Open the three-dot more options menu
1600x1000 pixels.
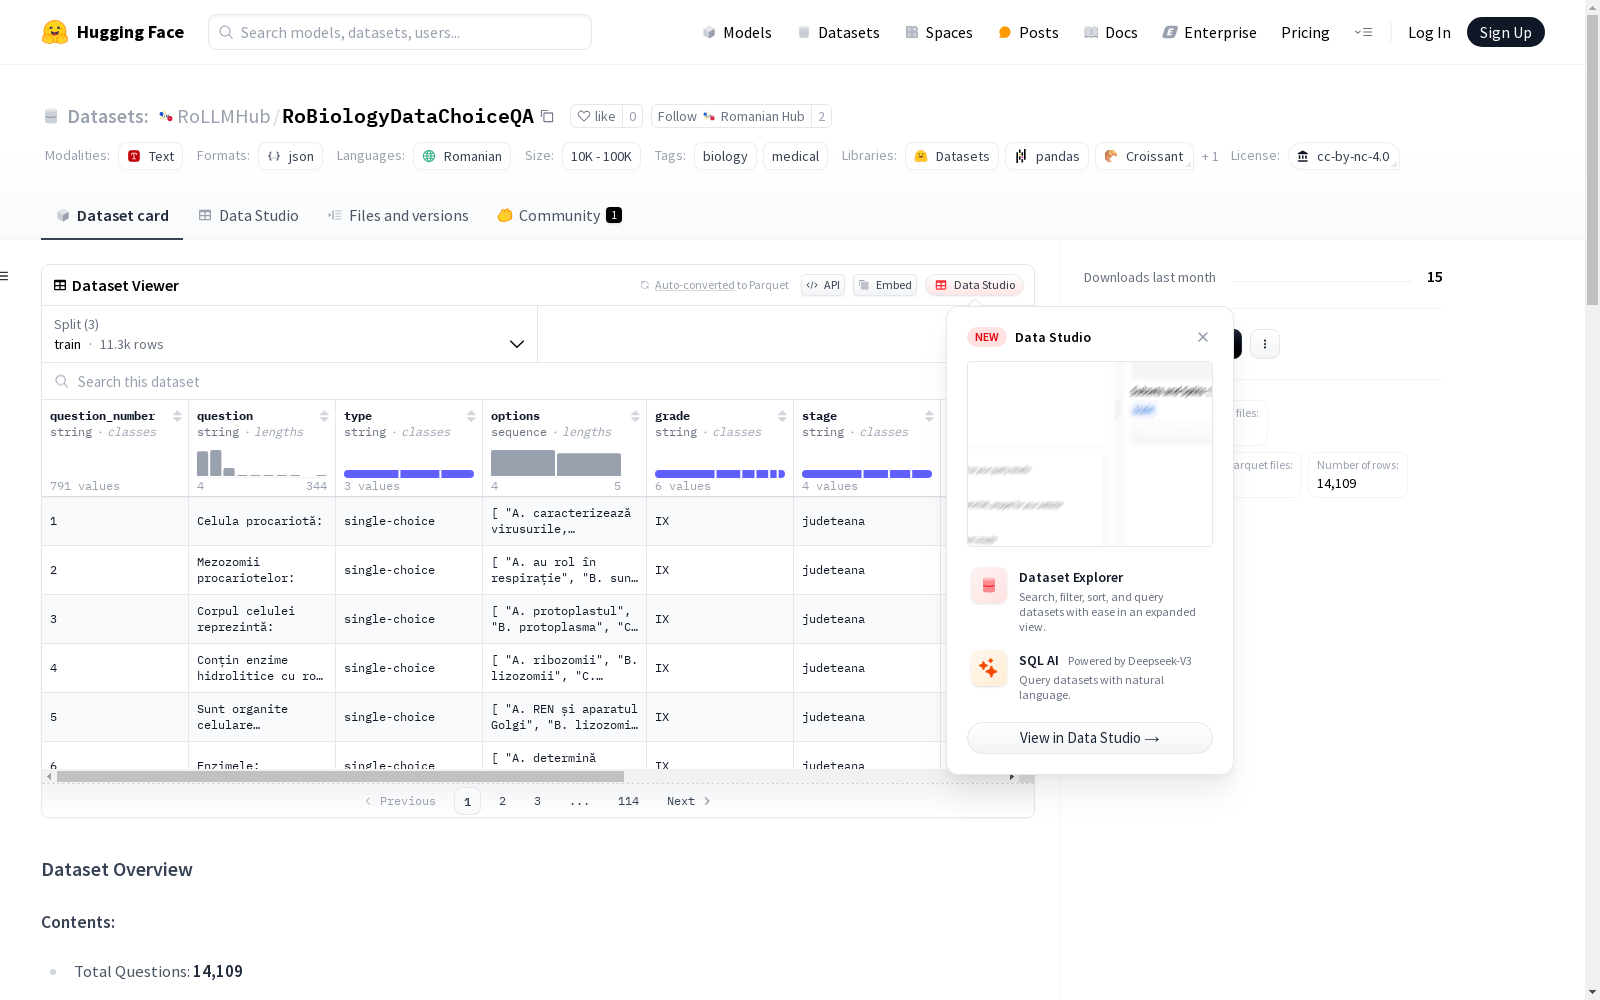coord(1265,344)
